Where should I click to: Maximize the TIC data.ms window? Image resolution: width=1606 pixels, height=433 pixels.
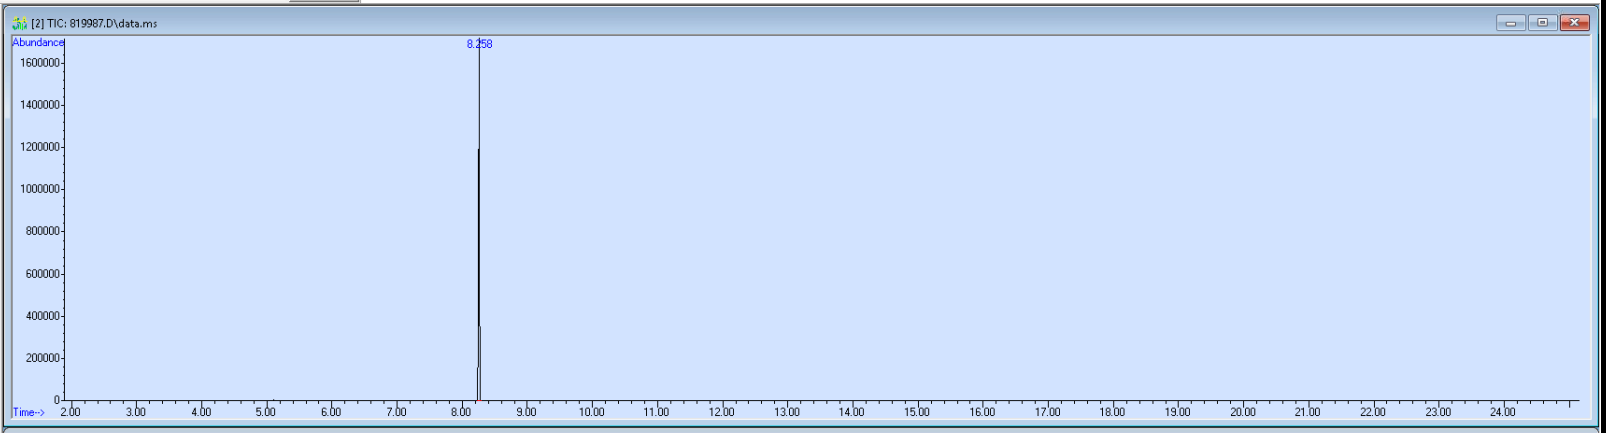tap(1542, 23)
